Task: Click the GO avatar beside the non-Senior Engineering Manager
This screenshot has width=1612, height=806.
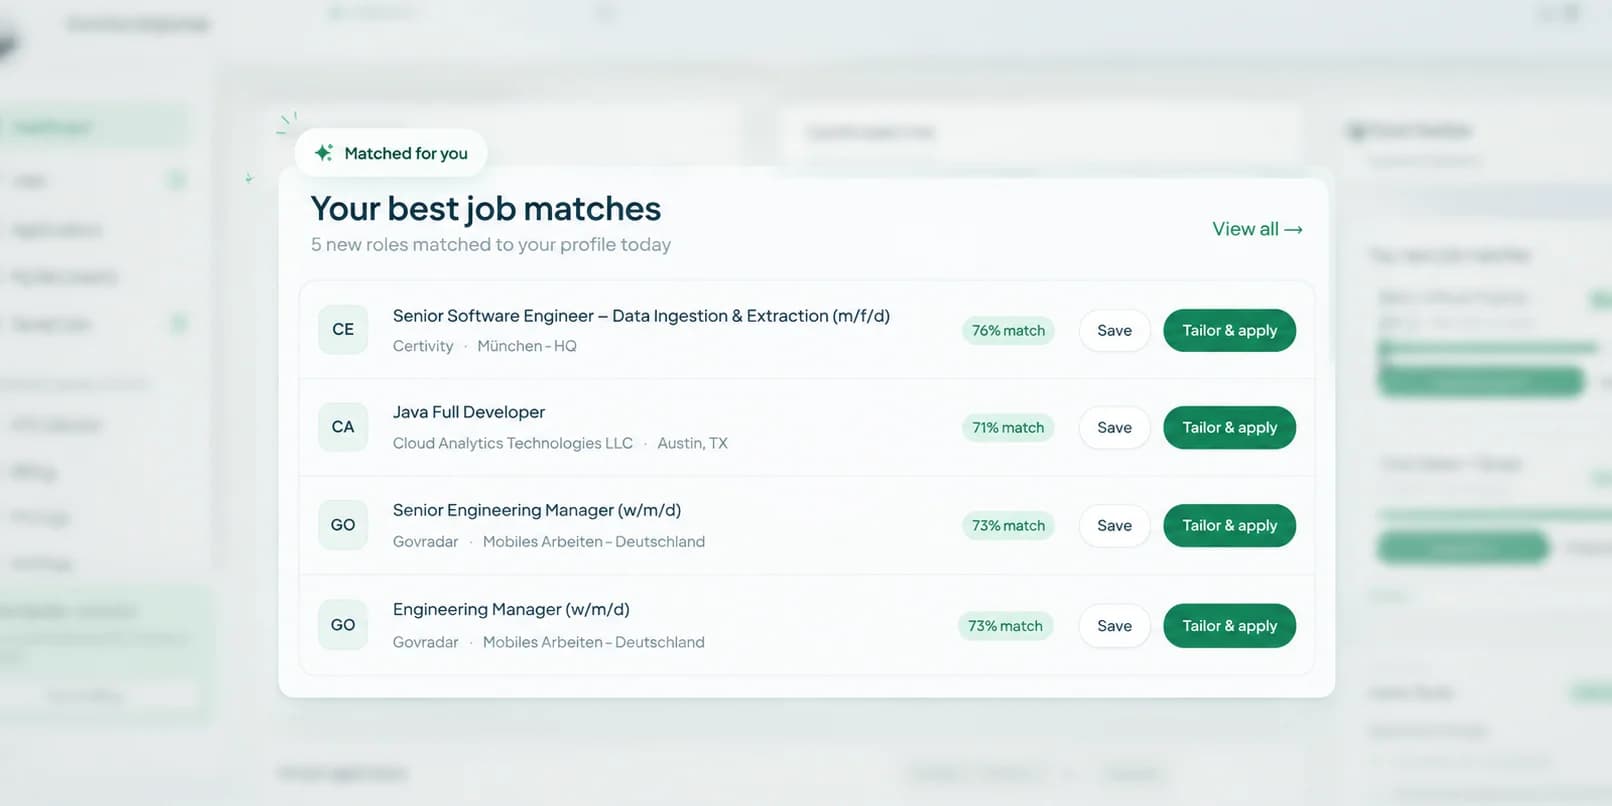Action: 343,625
